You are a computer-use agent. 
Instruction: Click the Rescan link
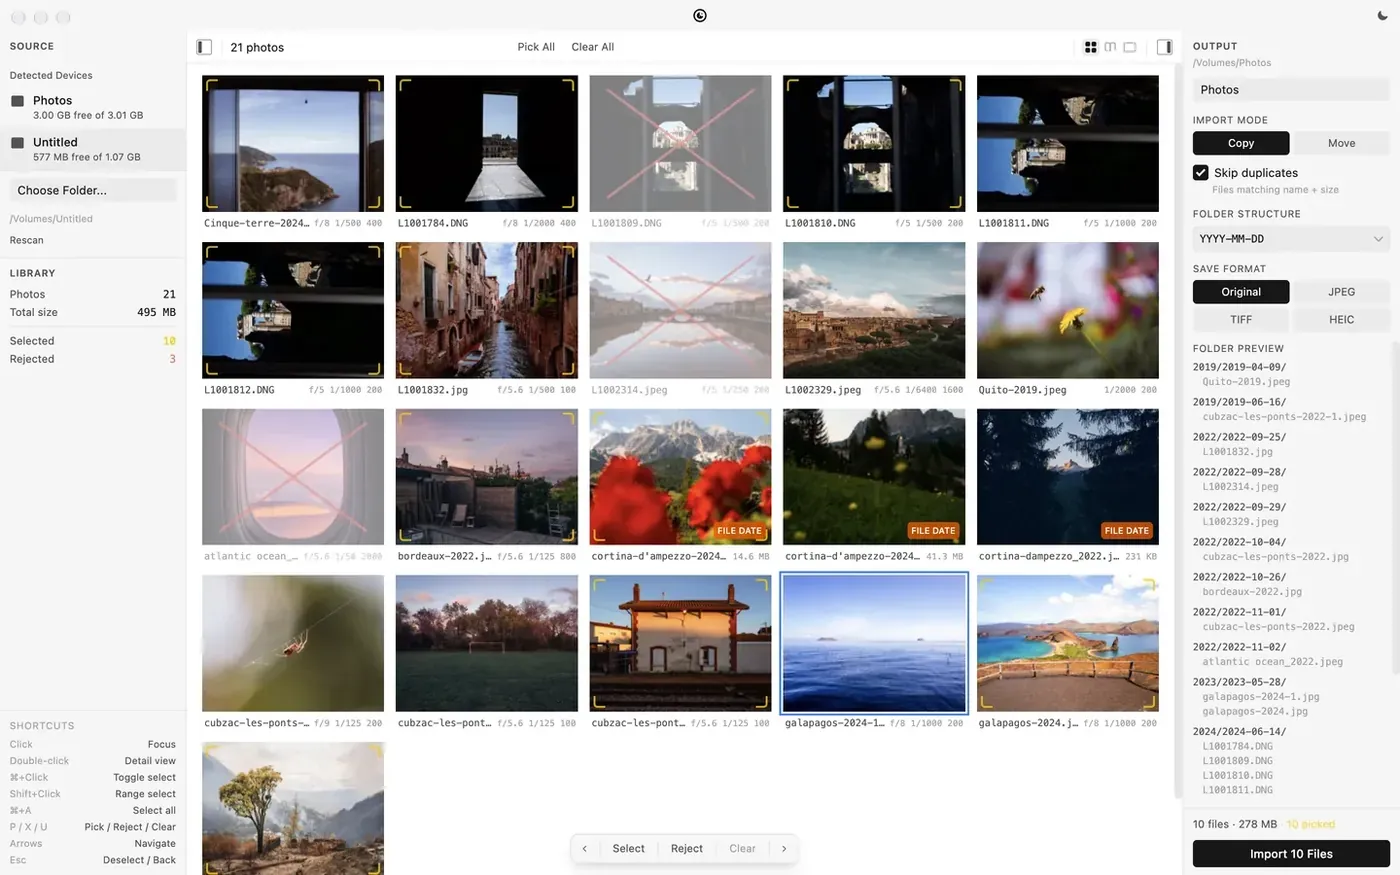(x=27, y=240)
